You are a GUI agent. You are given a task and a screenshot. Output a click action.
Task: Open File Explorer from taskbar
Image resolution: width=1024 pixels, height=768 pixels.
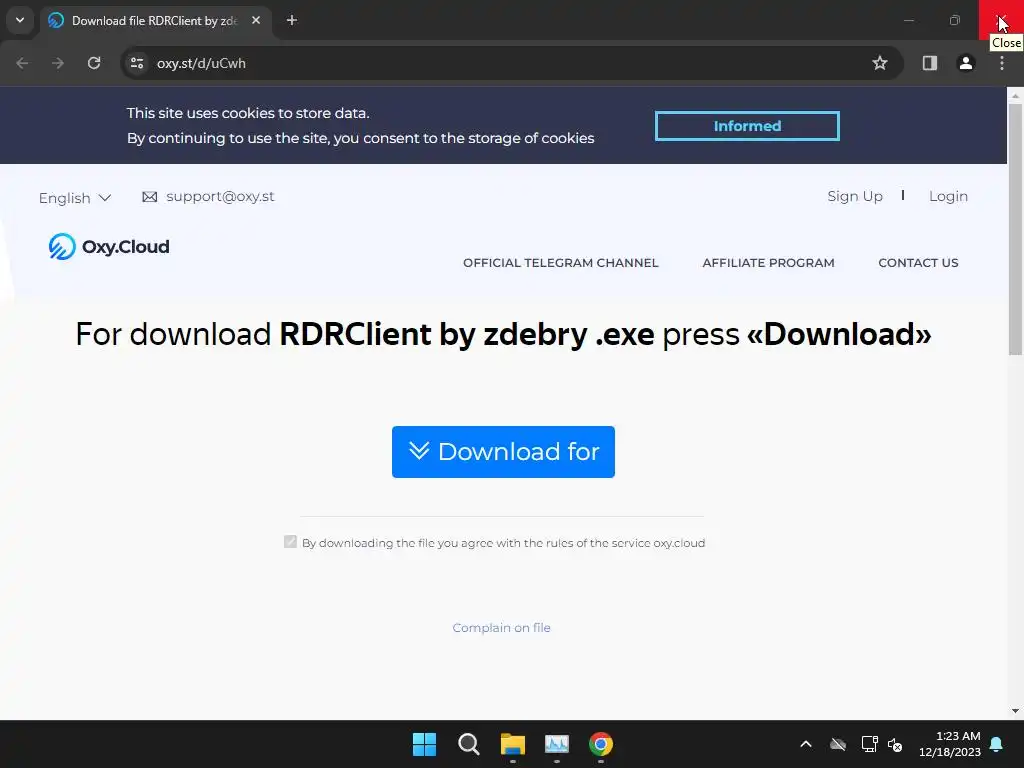513,744
